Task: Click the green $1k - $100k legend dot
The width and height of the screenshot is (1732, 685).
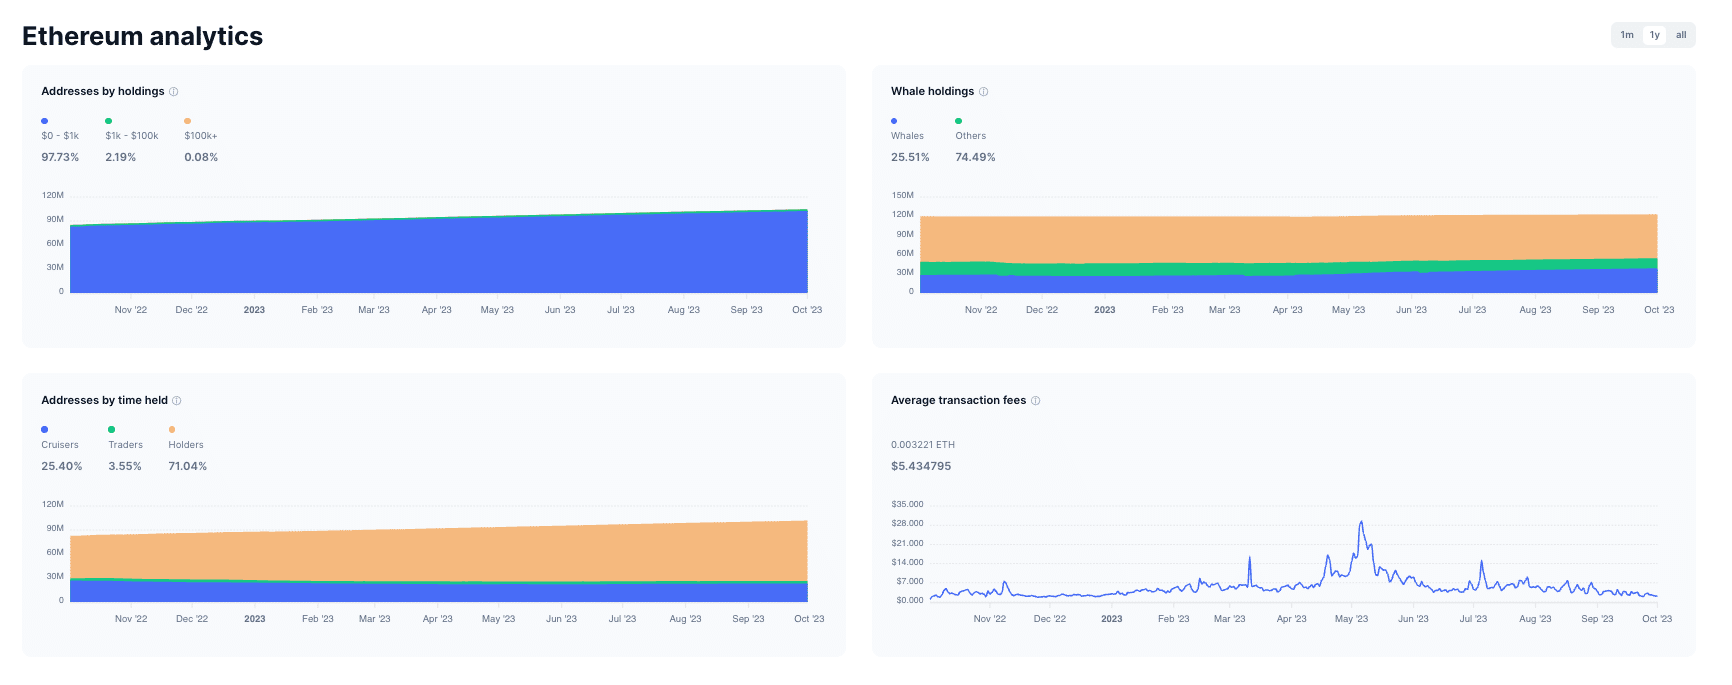Action: [x=109, y=121]
